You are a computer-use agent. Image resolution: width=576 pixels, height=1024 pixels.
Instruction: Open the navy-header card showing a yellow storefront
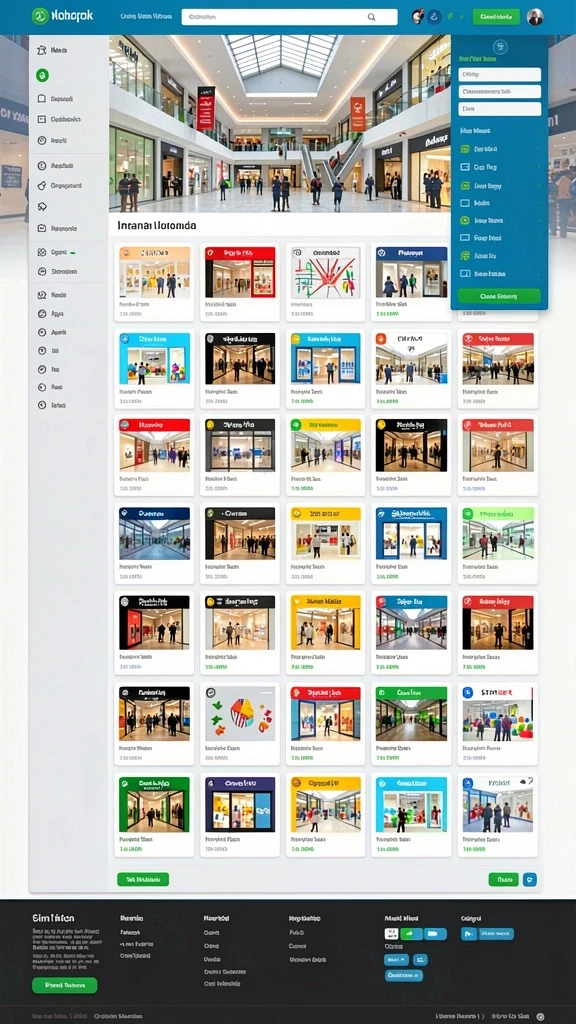(240, 815)
